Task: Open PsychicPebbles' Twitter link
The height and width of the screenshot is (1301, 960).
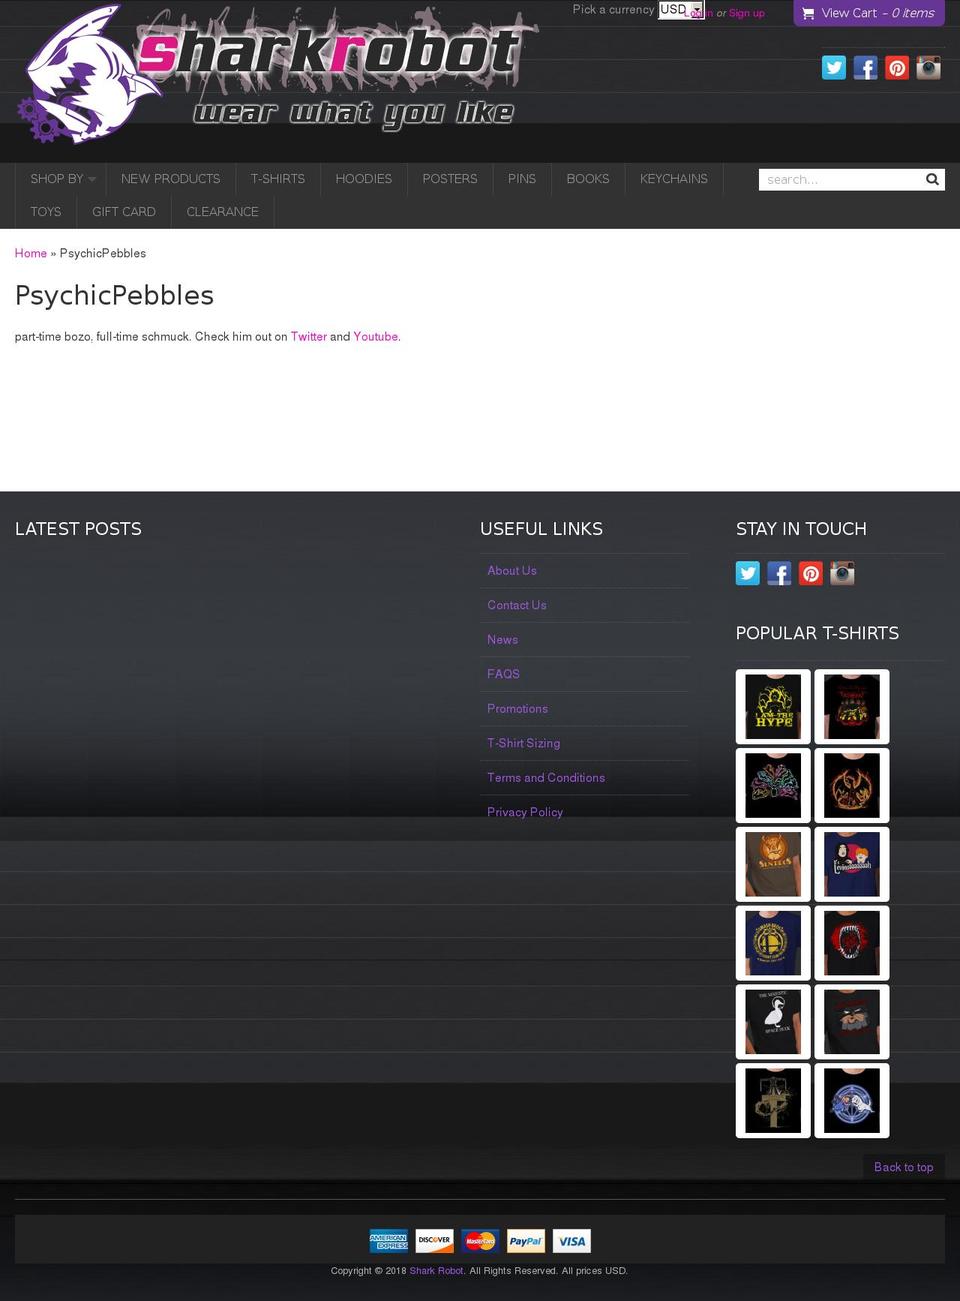Action: pyautogui.click(x=309, y=337)
